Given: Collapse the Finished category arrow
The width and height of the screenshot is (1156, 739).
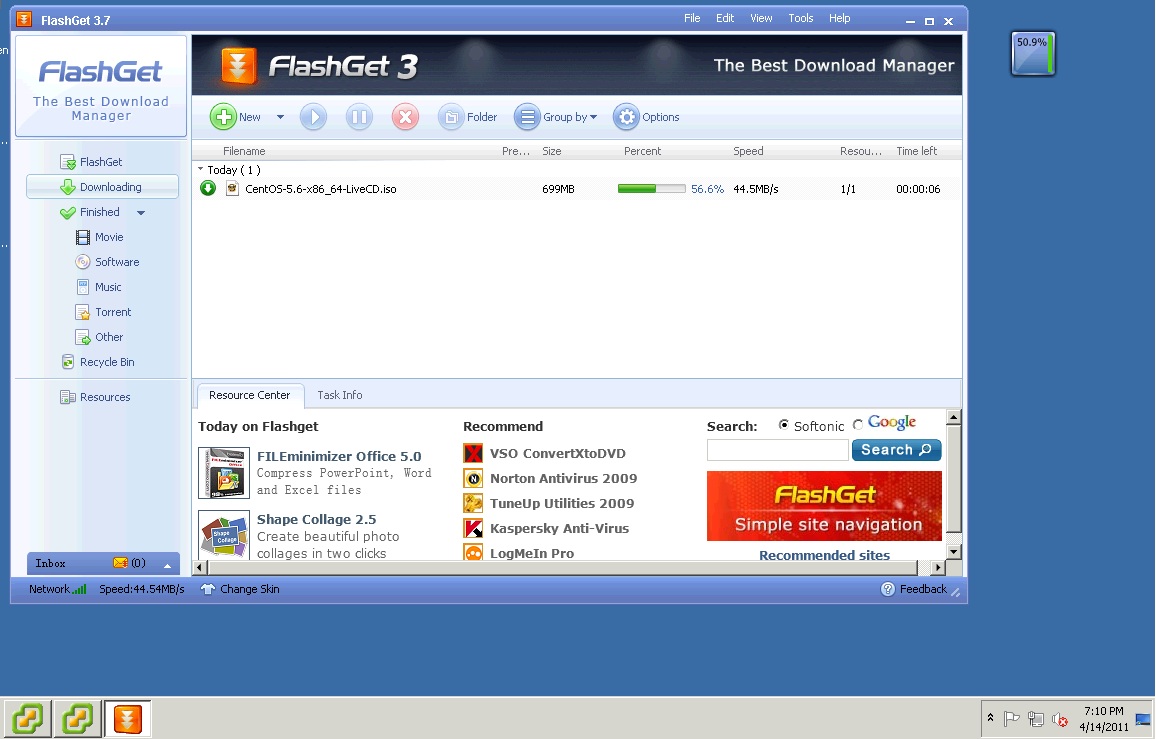Looking at the screenshot, I should coord(141,212).
